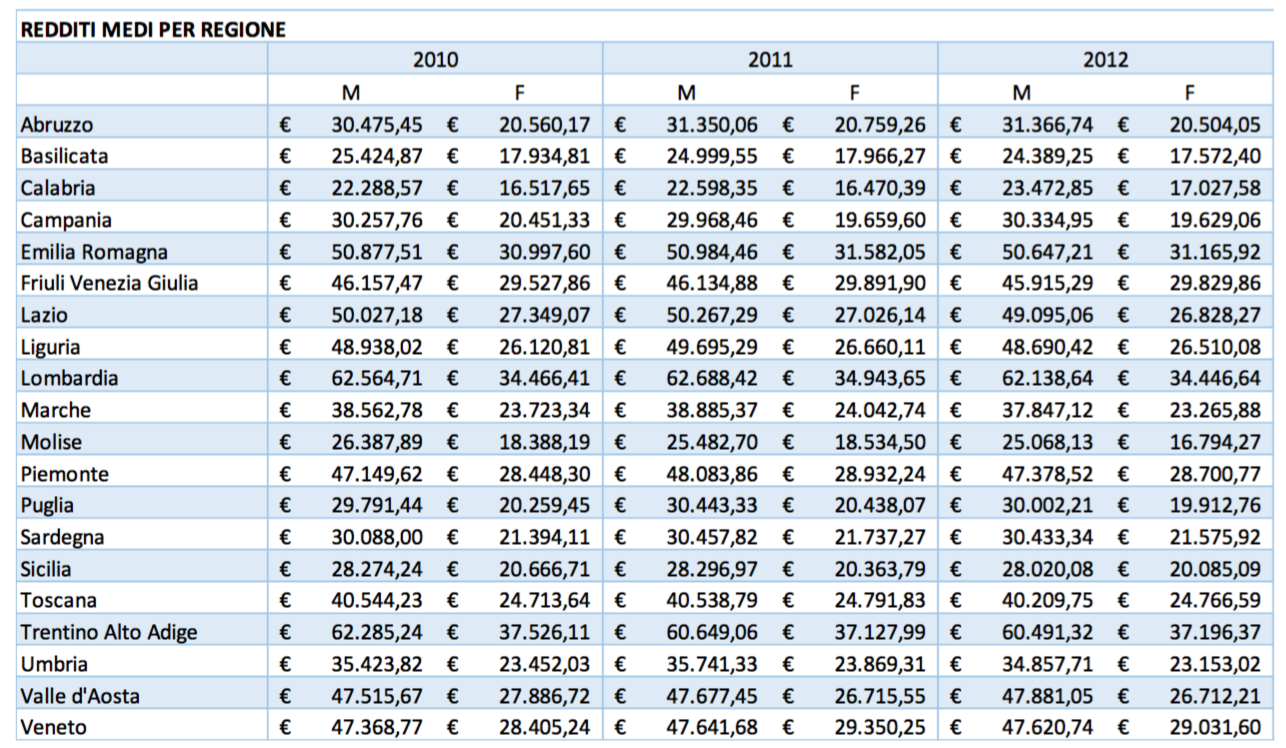
Task: Select the Emilia Romagna region cell
Action: (x=142, y=252)
